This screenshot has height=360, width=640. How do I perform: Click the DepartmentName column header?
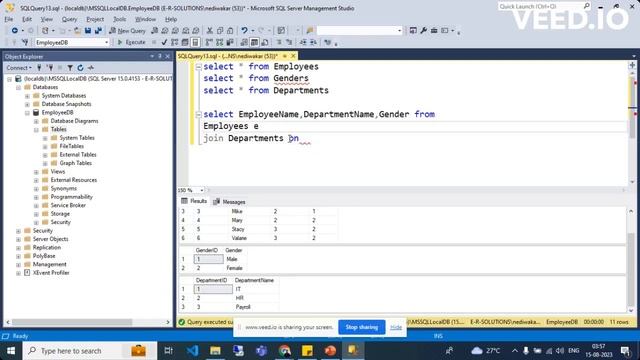pos(254,280)
